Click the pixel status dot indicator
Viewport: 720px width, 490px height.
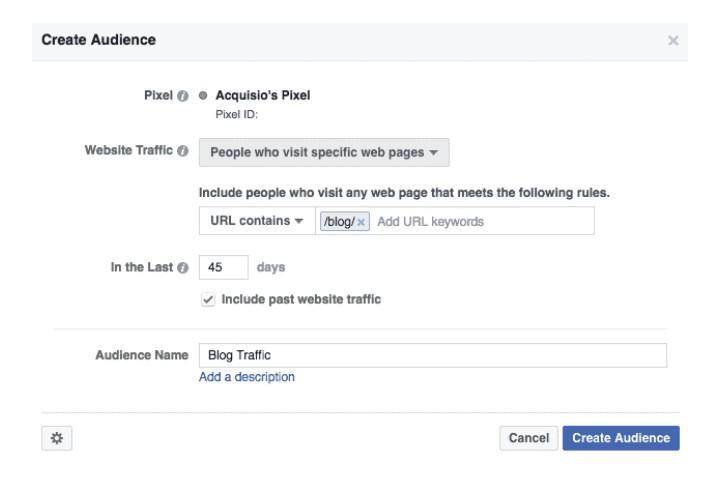tap(203, 96)
